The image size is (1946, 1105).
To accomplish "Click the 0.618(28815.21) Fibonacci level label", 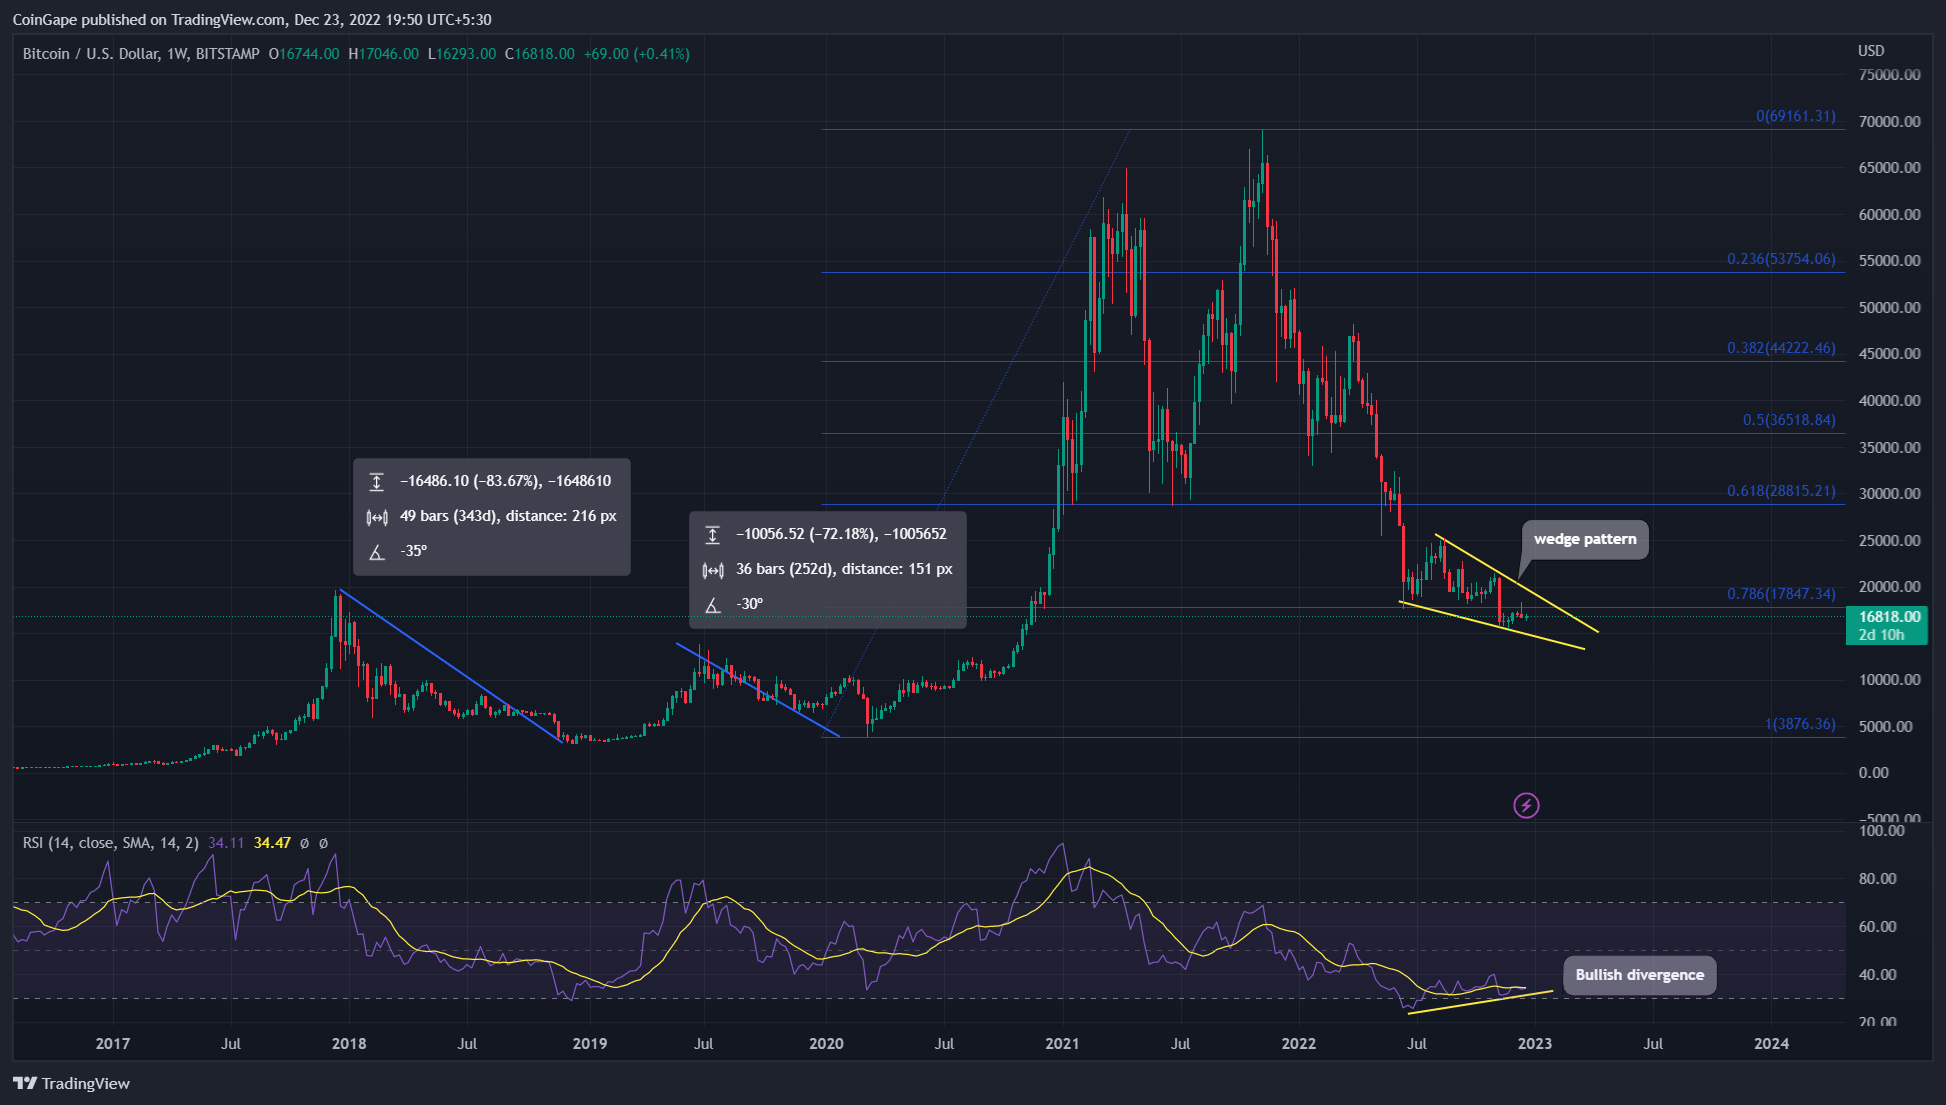I will [1781, 491].
